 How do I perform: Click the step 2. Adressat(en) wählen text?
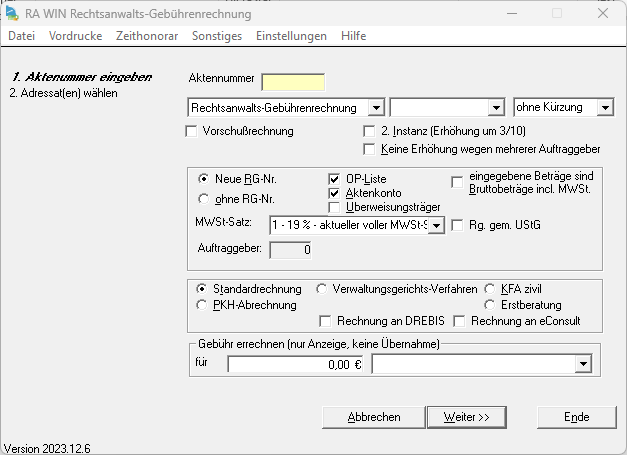click(64, 93)
